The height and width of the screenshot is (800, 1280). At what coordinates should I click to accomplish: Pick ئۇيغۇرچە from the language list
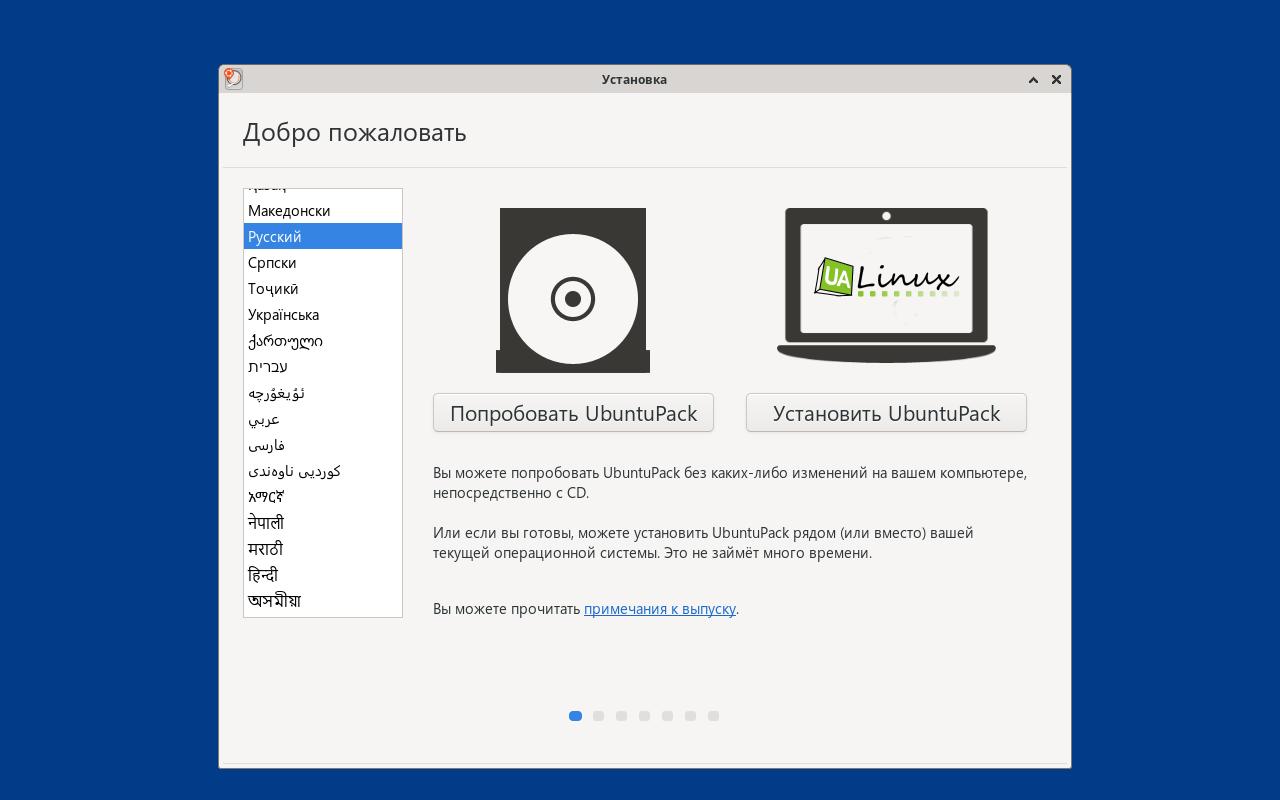tap(323, 393)
